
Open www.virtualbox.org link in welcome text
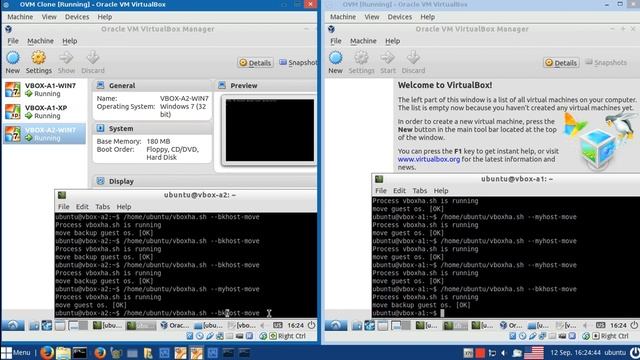point(429,159)
